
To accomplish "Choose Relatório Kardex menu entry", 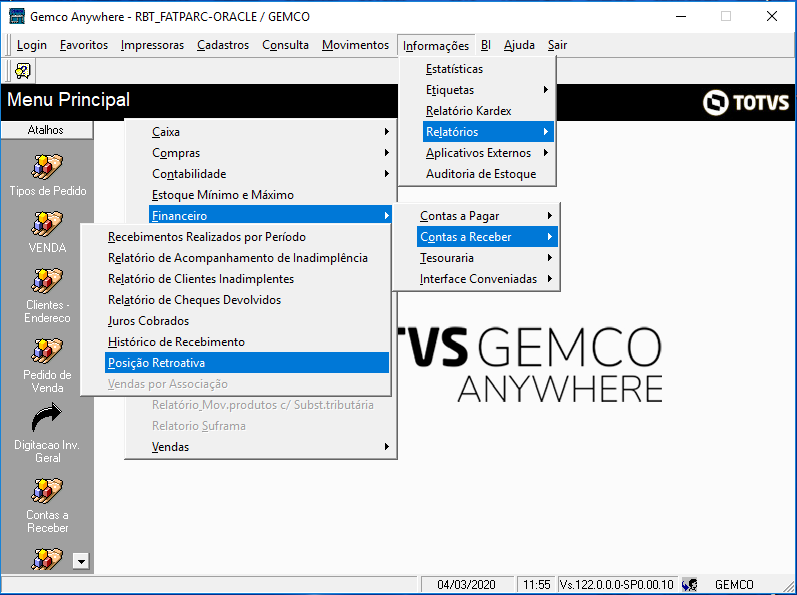I will point(488,111).
